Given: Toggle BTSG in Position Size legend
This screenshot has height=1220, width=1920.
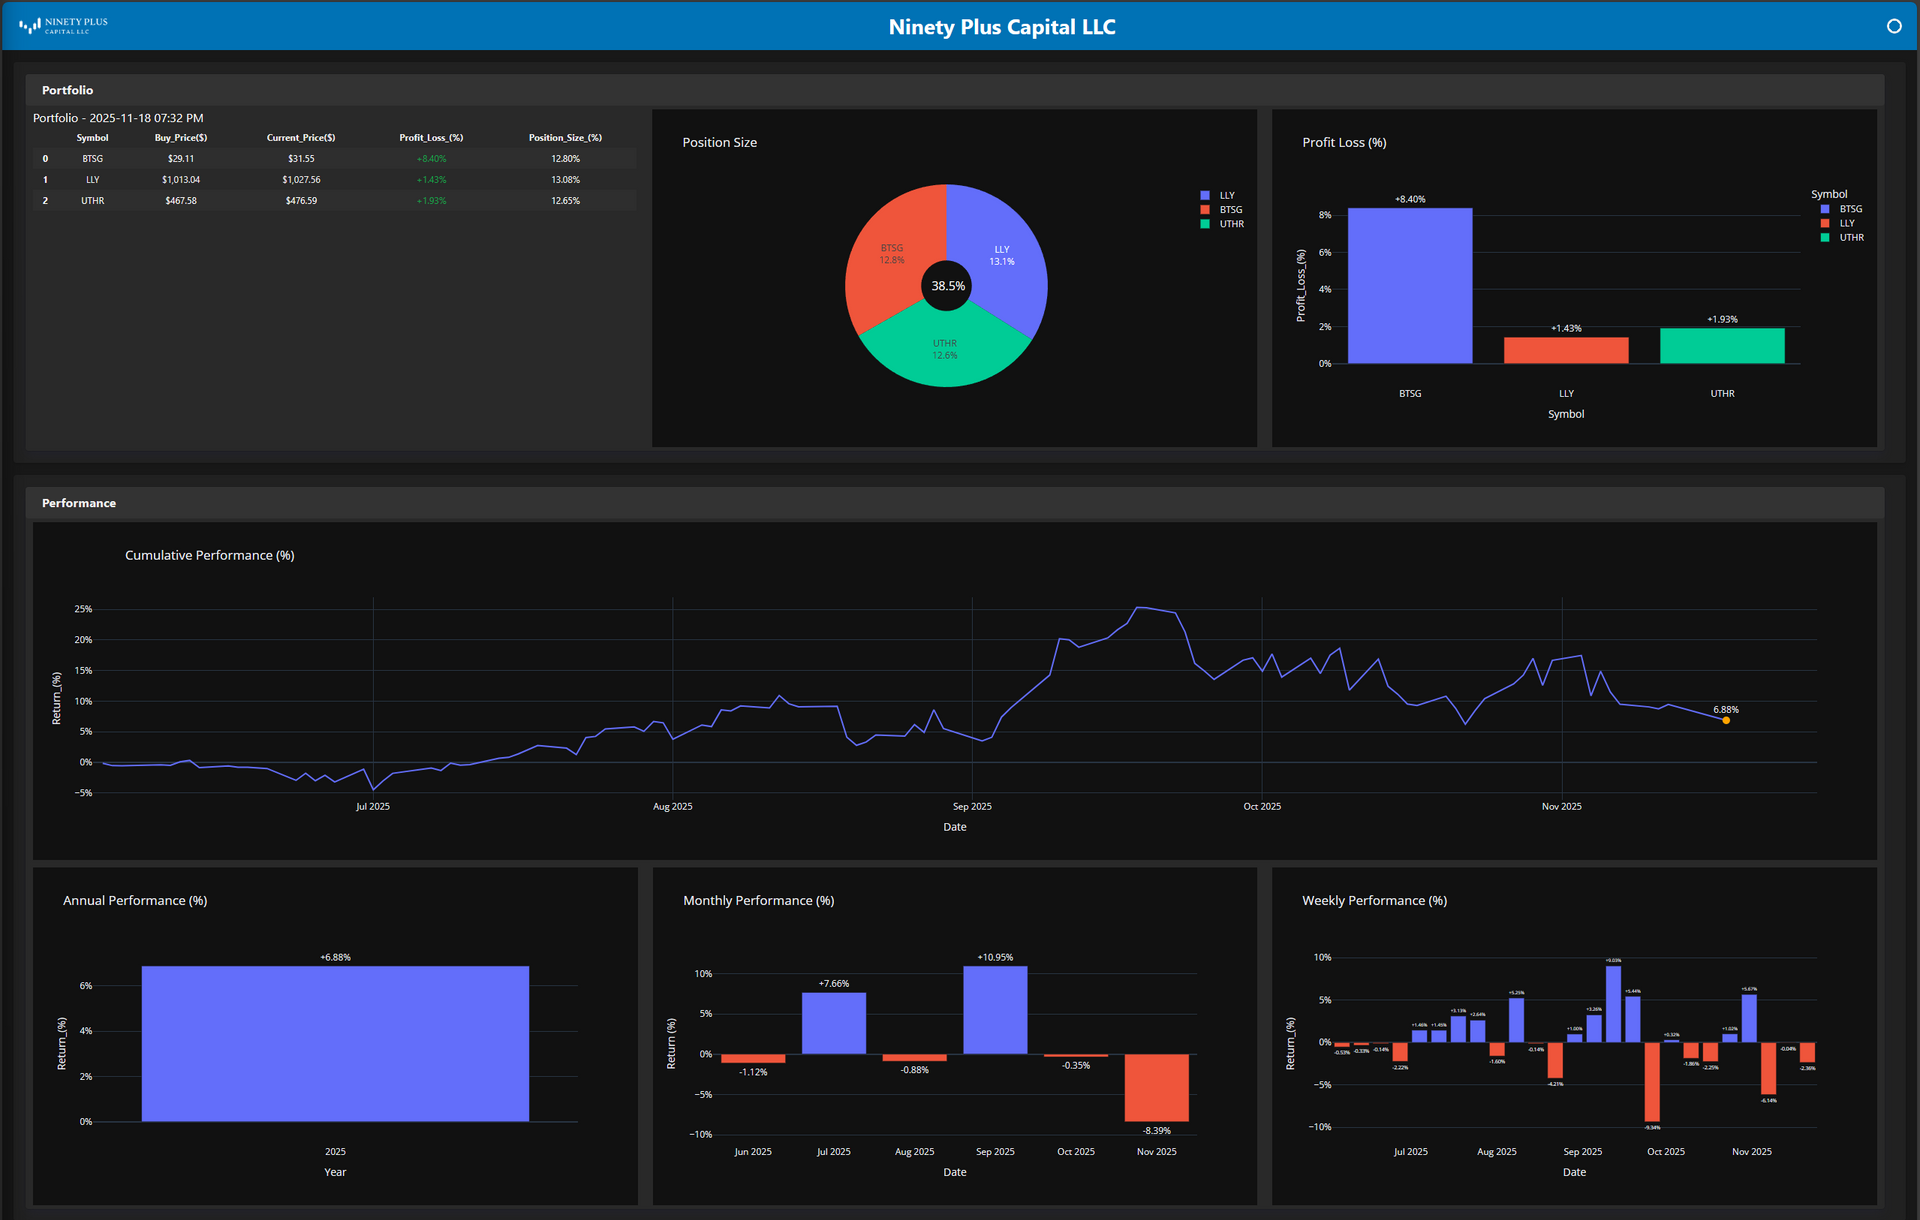Looking at the screenshot, I should [x=1229, y=210].
